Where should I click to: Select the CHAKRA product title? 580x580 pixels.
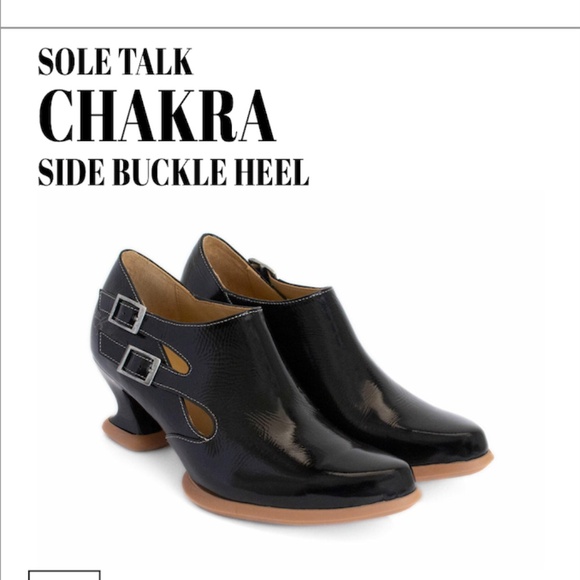pos(157,115)
